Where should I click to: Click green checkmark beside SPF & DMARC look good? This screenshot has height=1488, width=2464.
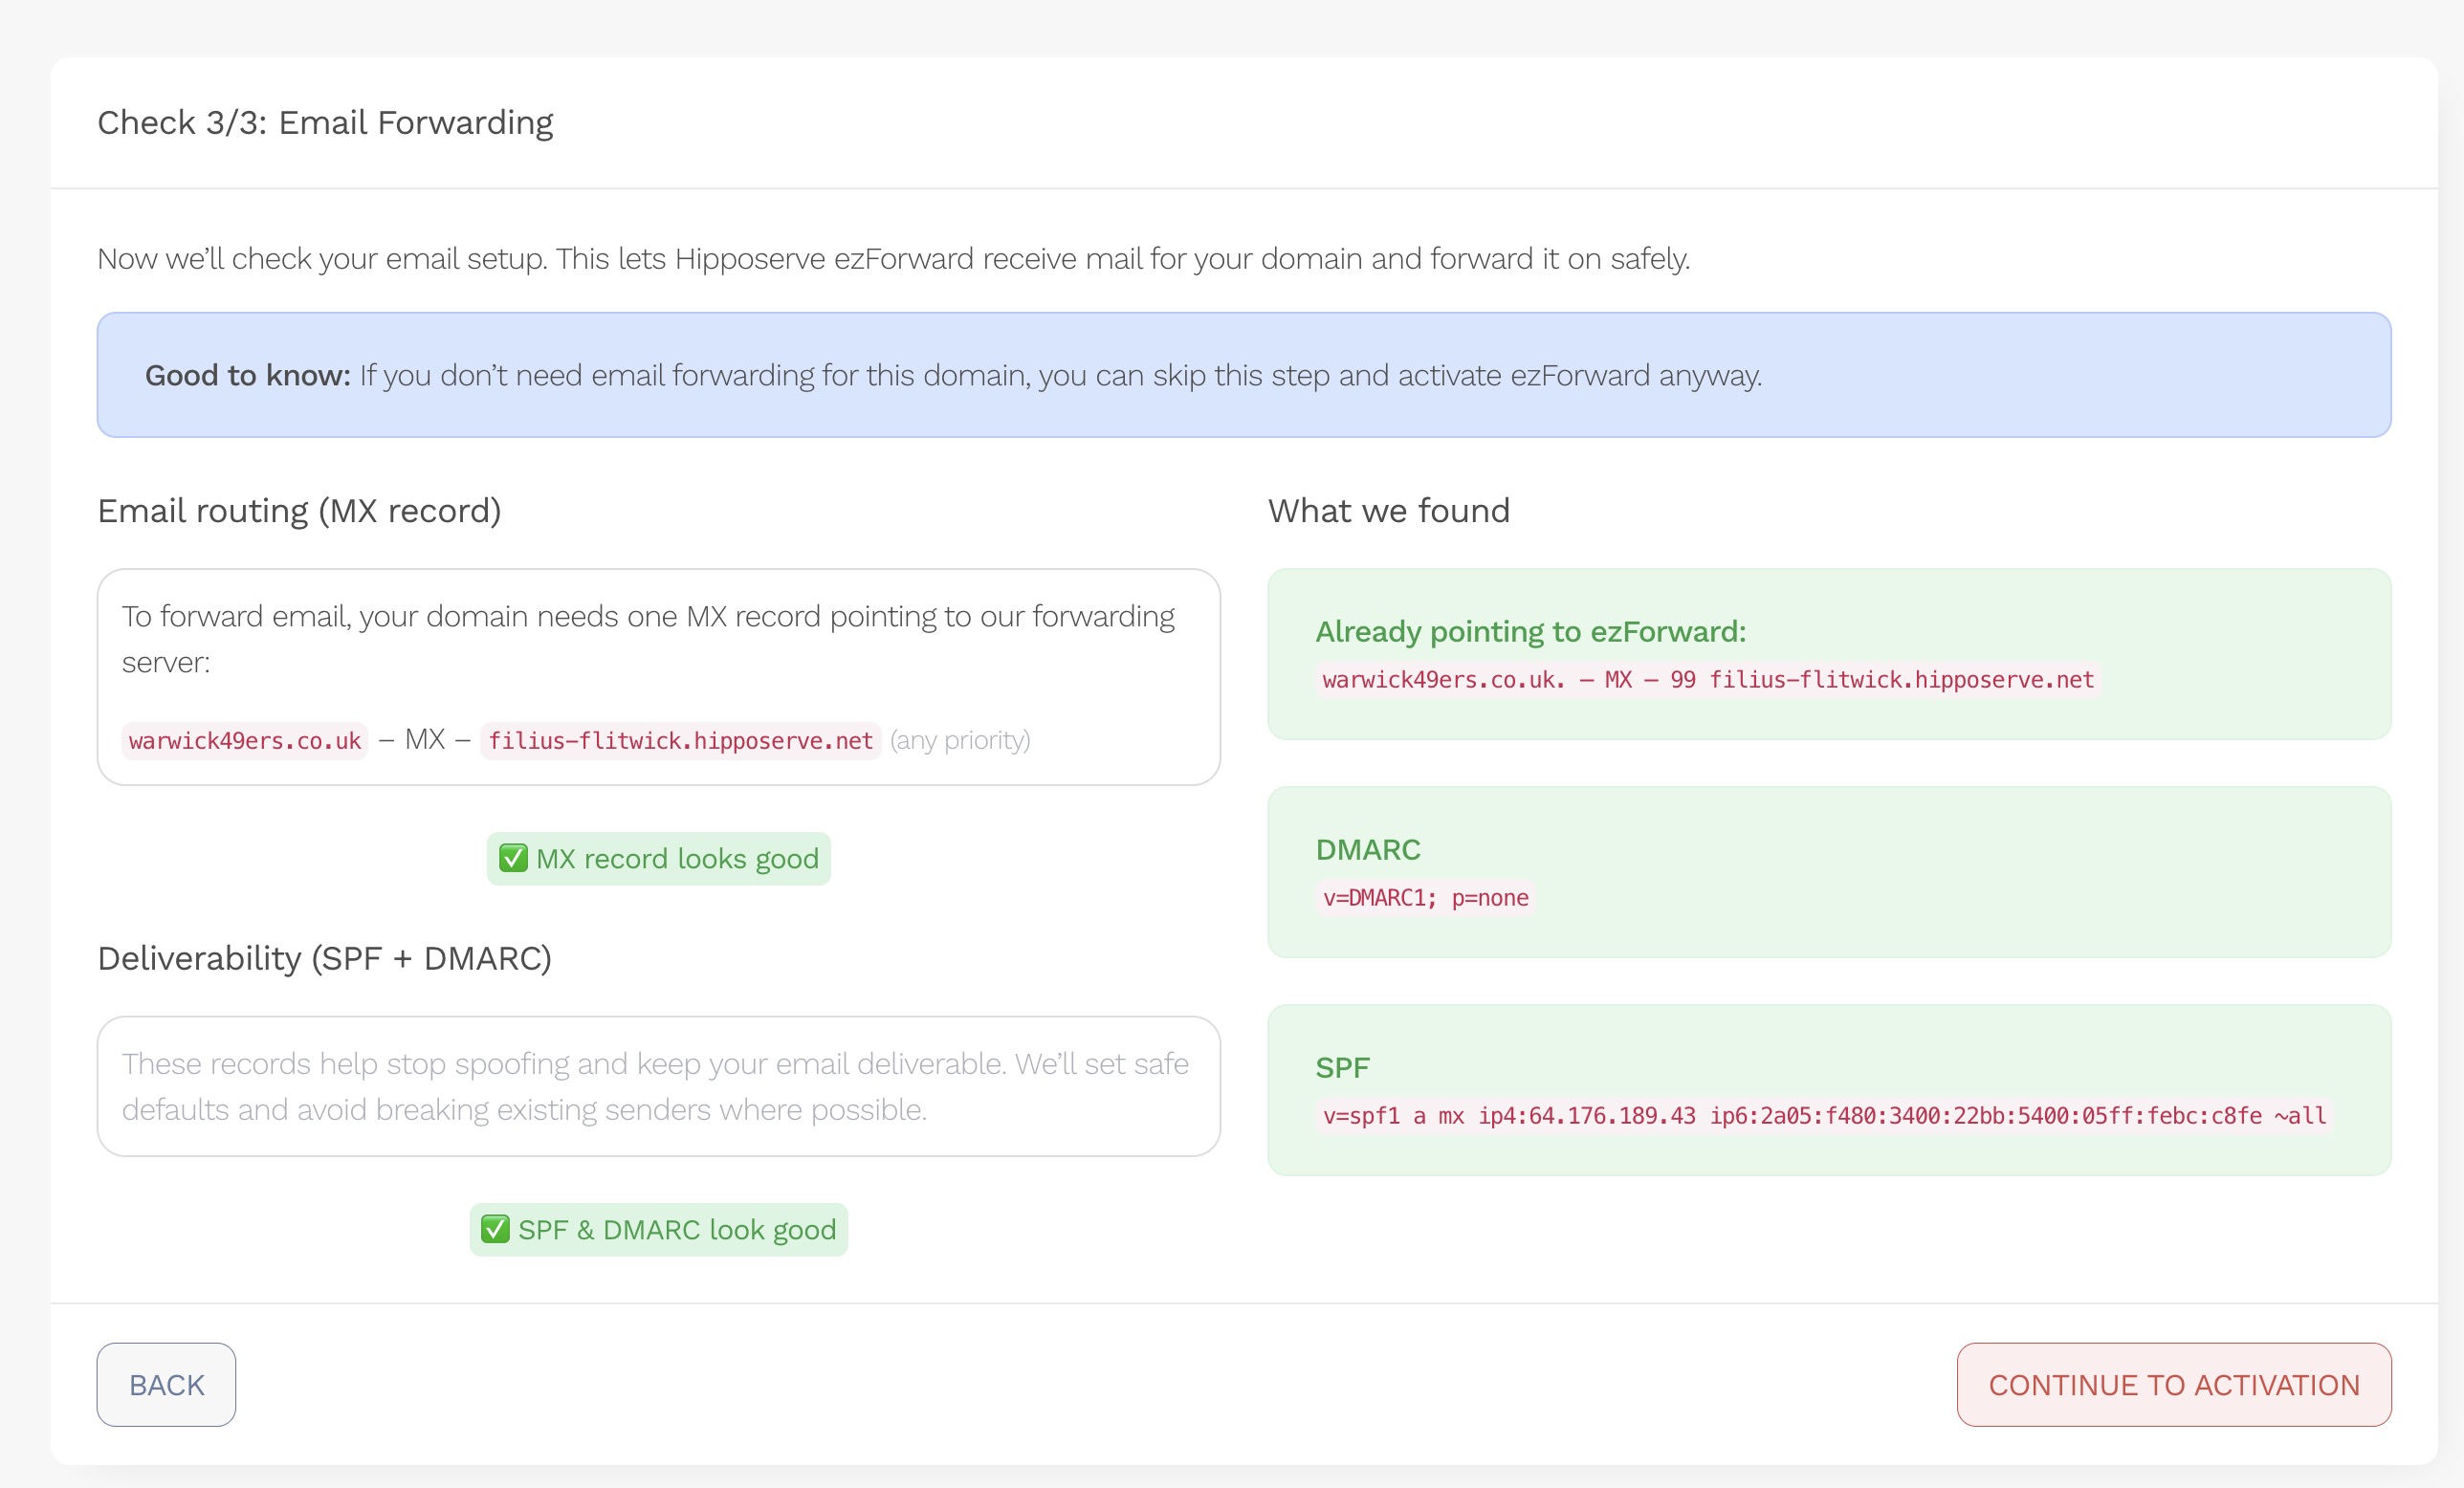point(495,1229)
